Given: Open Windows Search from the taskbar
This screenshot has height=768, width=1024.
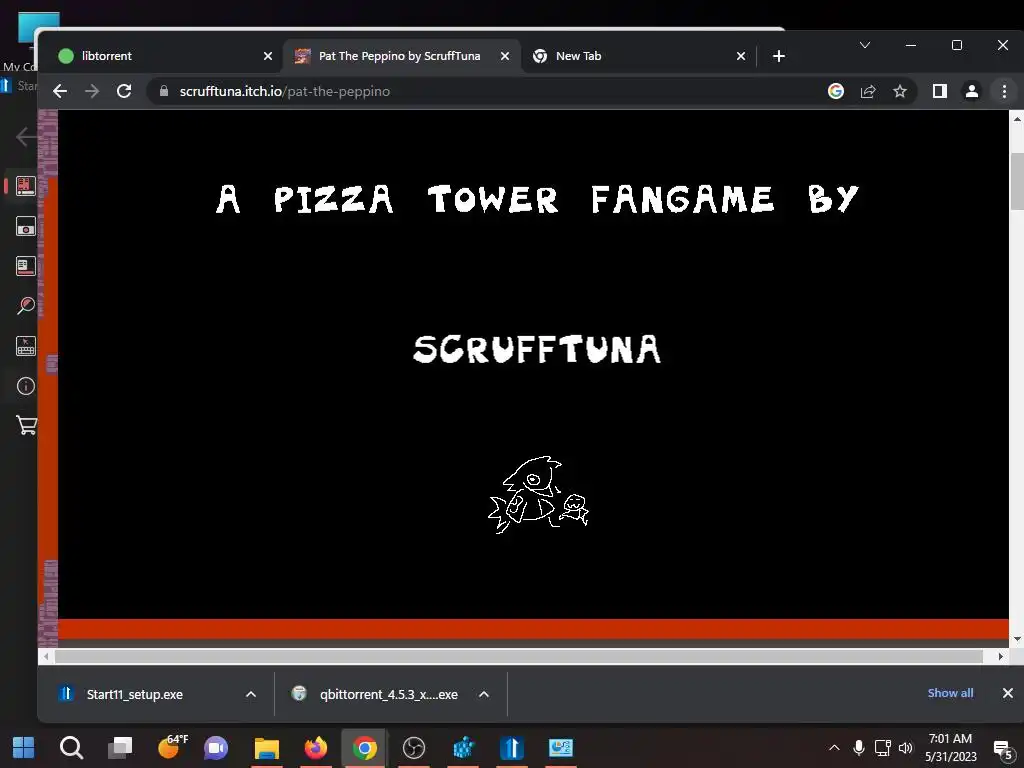Looking at the screenshot, I should pos(71,748).
